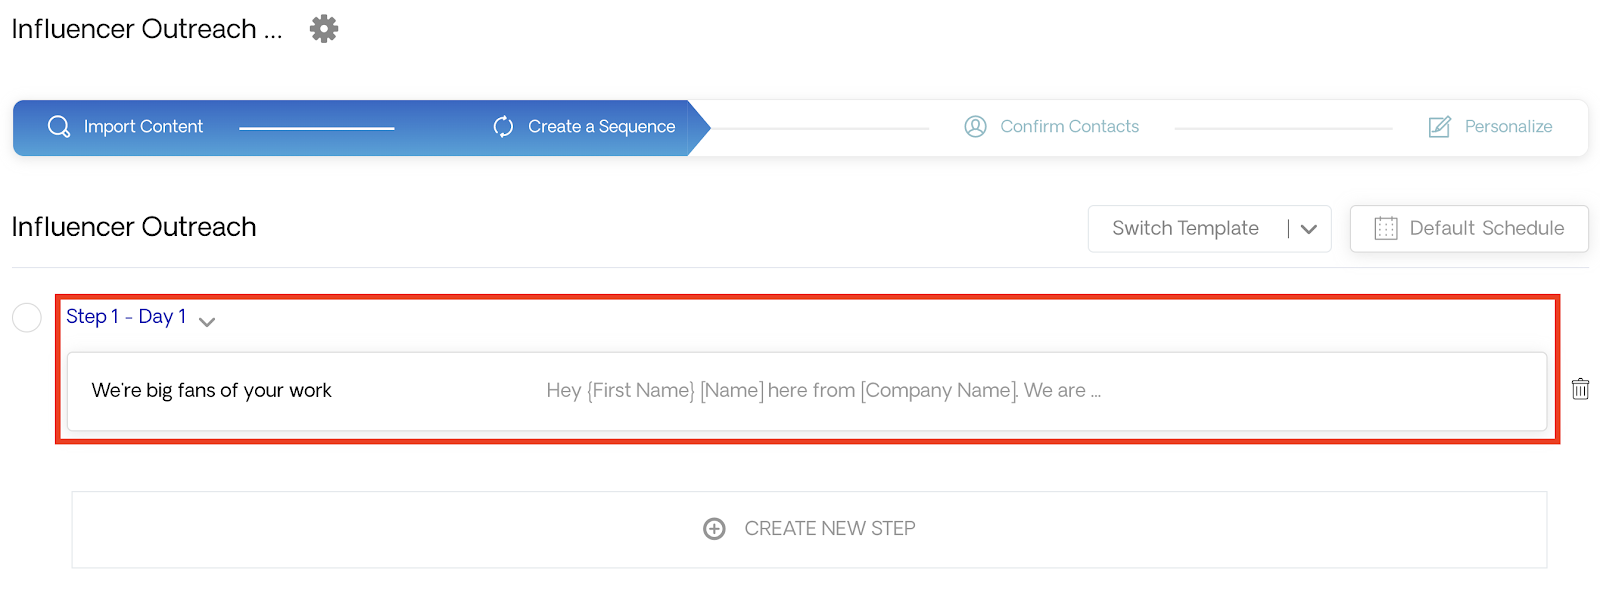Go to the Import Content step
This screenshot has width=1600, height=615.
tap(143, 127)
